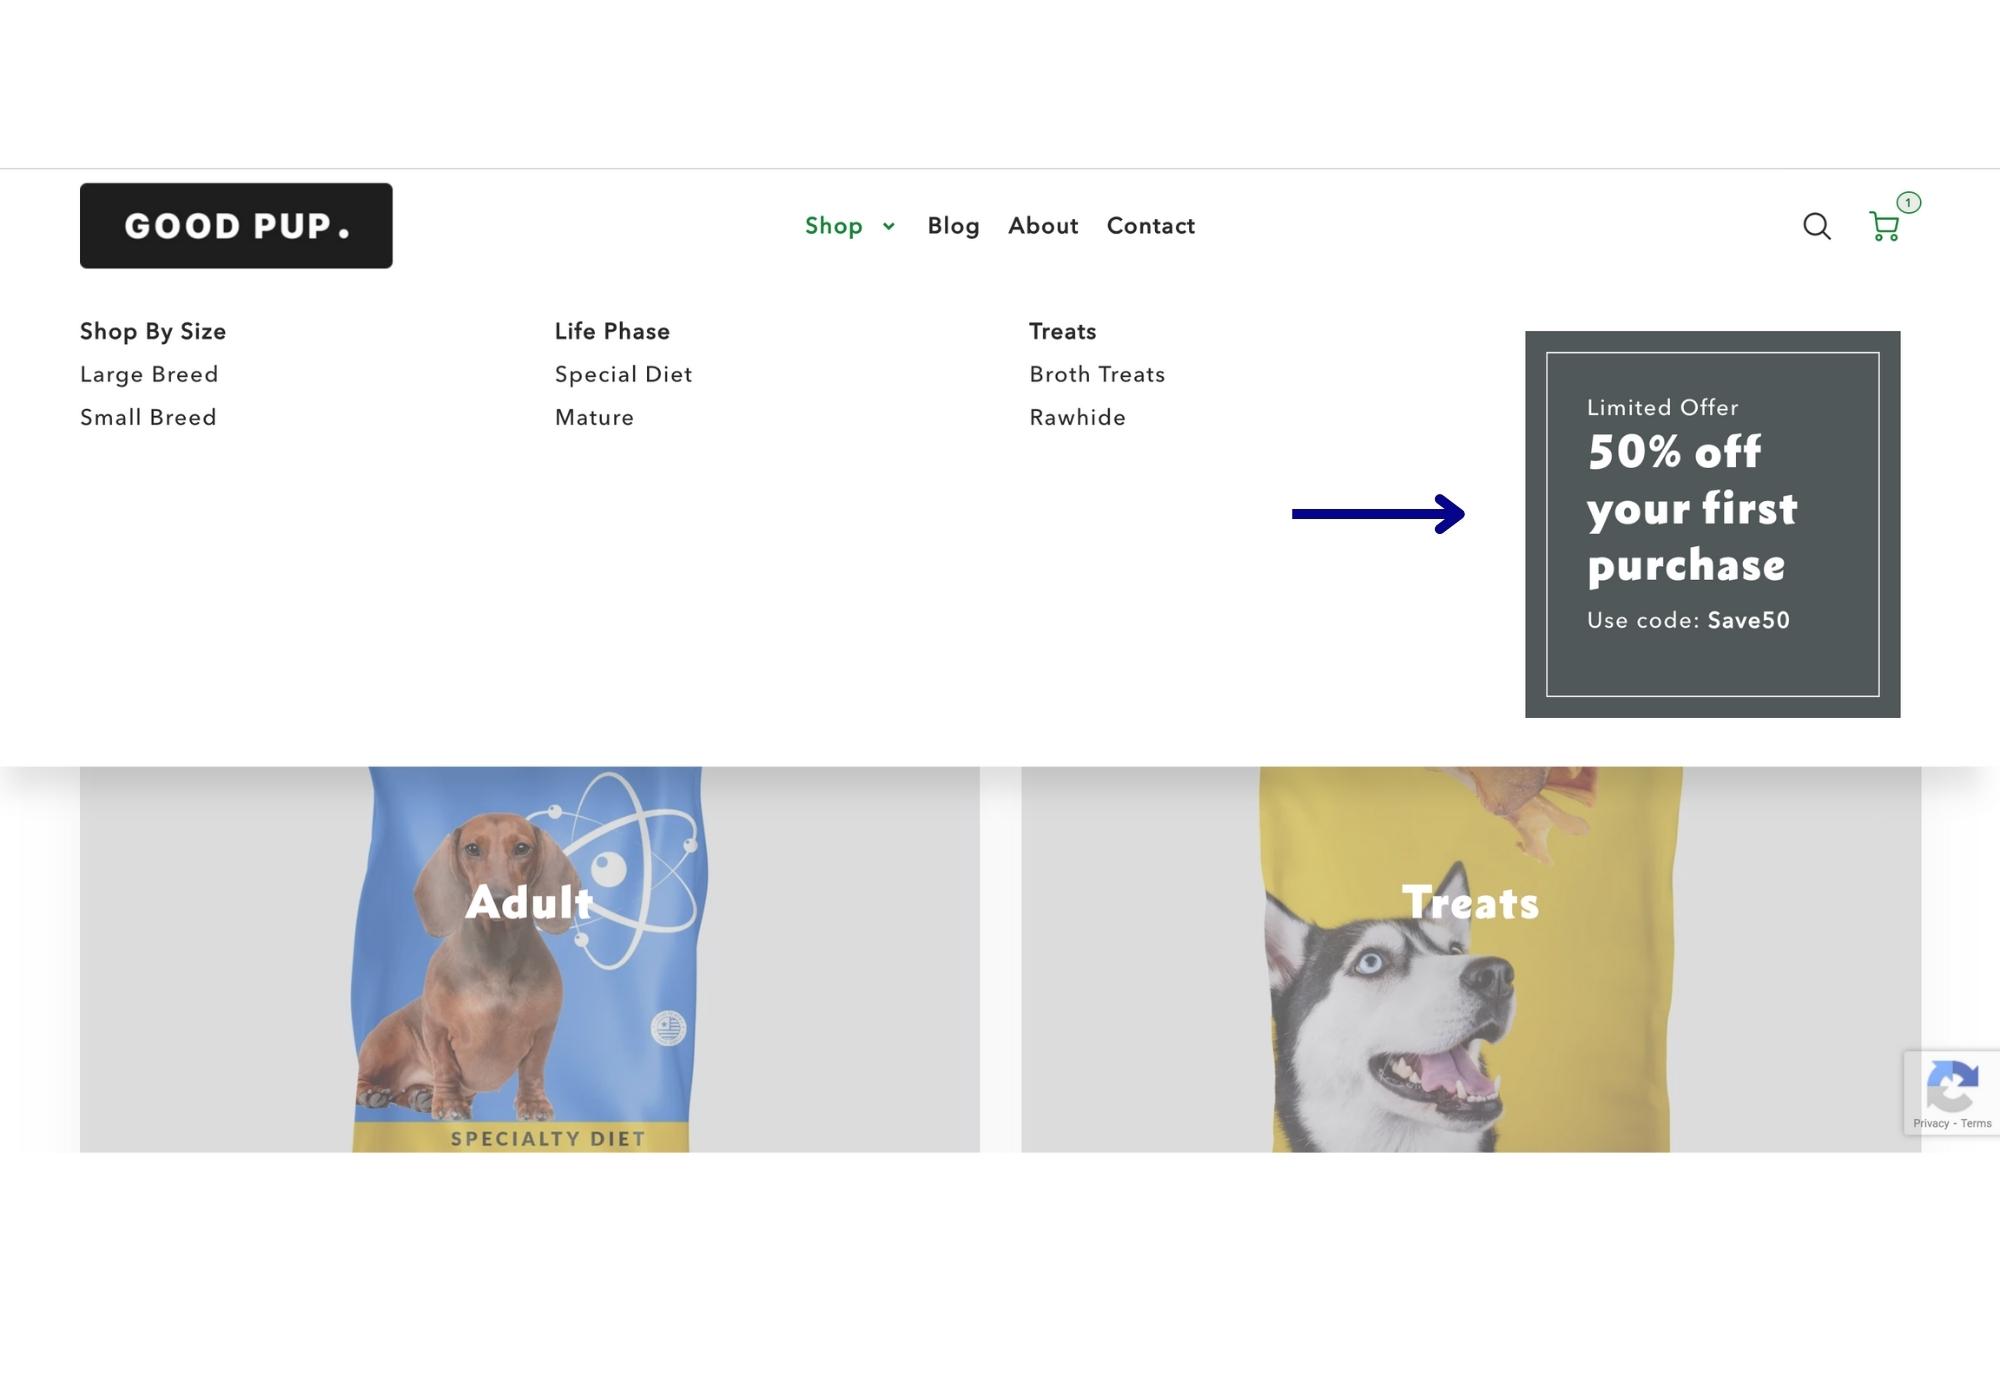Select the Large Breed link
The height and width of the screenshot is (1375, 2000).
tap(148, 375)
